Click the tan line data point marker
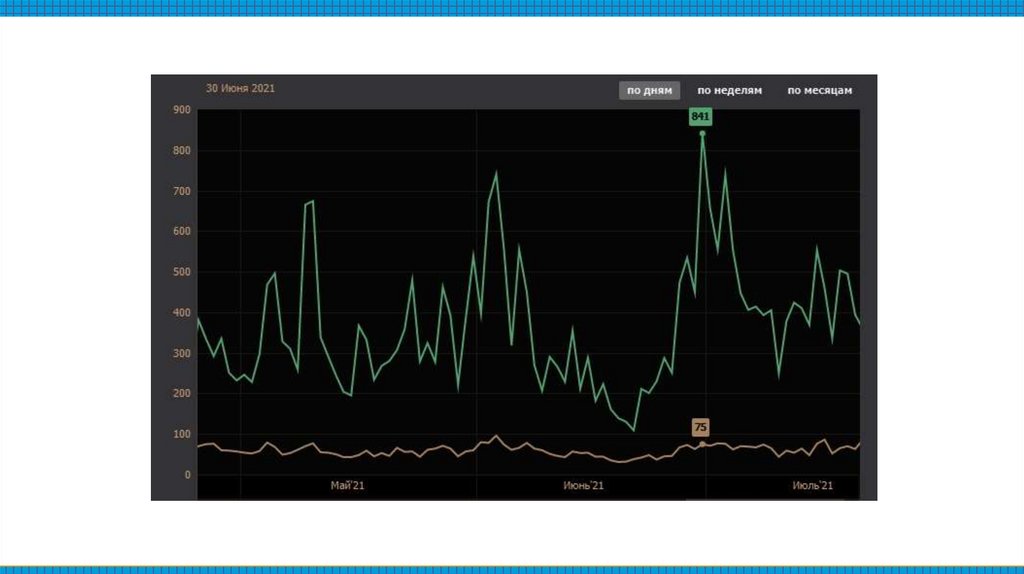 pos(703,445)
